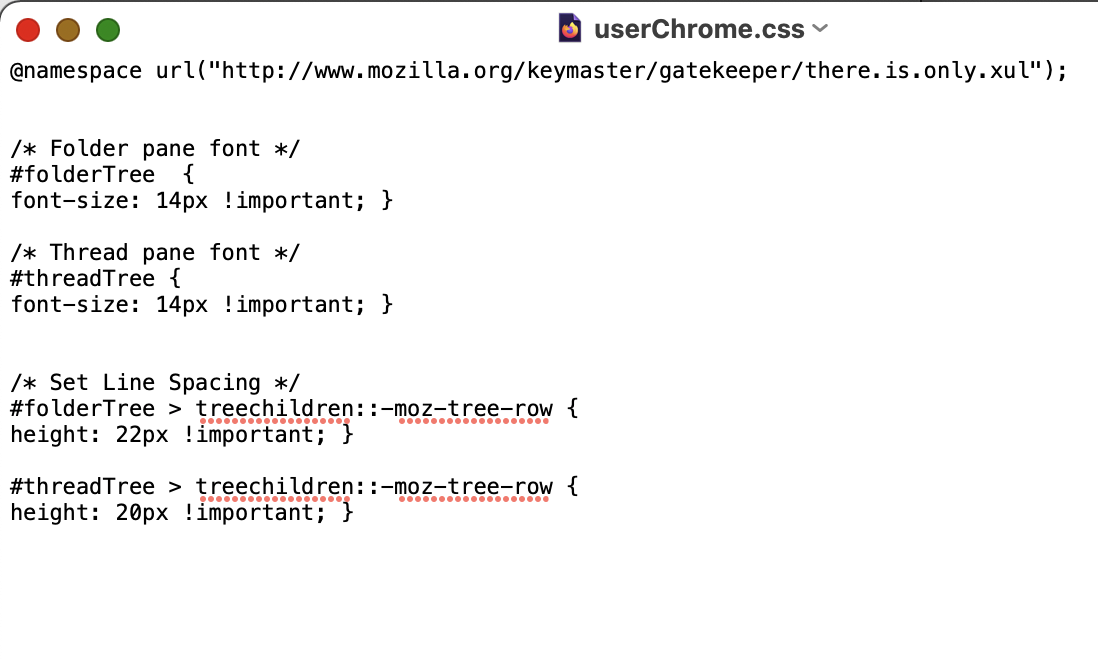
Task: Click the userChrome.css document proxy icon
Action: pyautogui.click(x=569, y=29)
